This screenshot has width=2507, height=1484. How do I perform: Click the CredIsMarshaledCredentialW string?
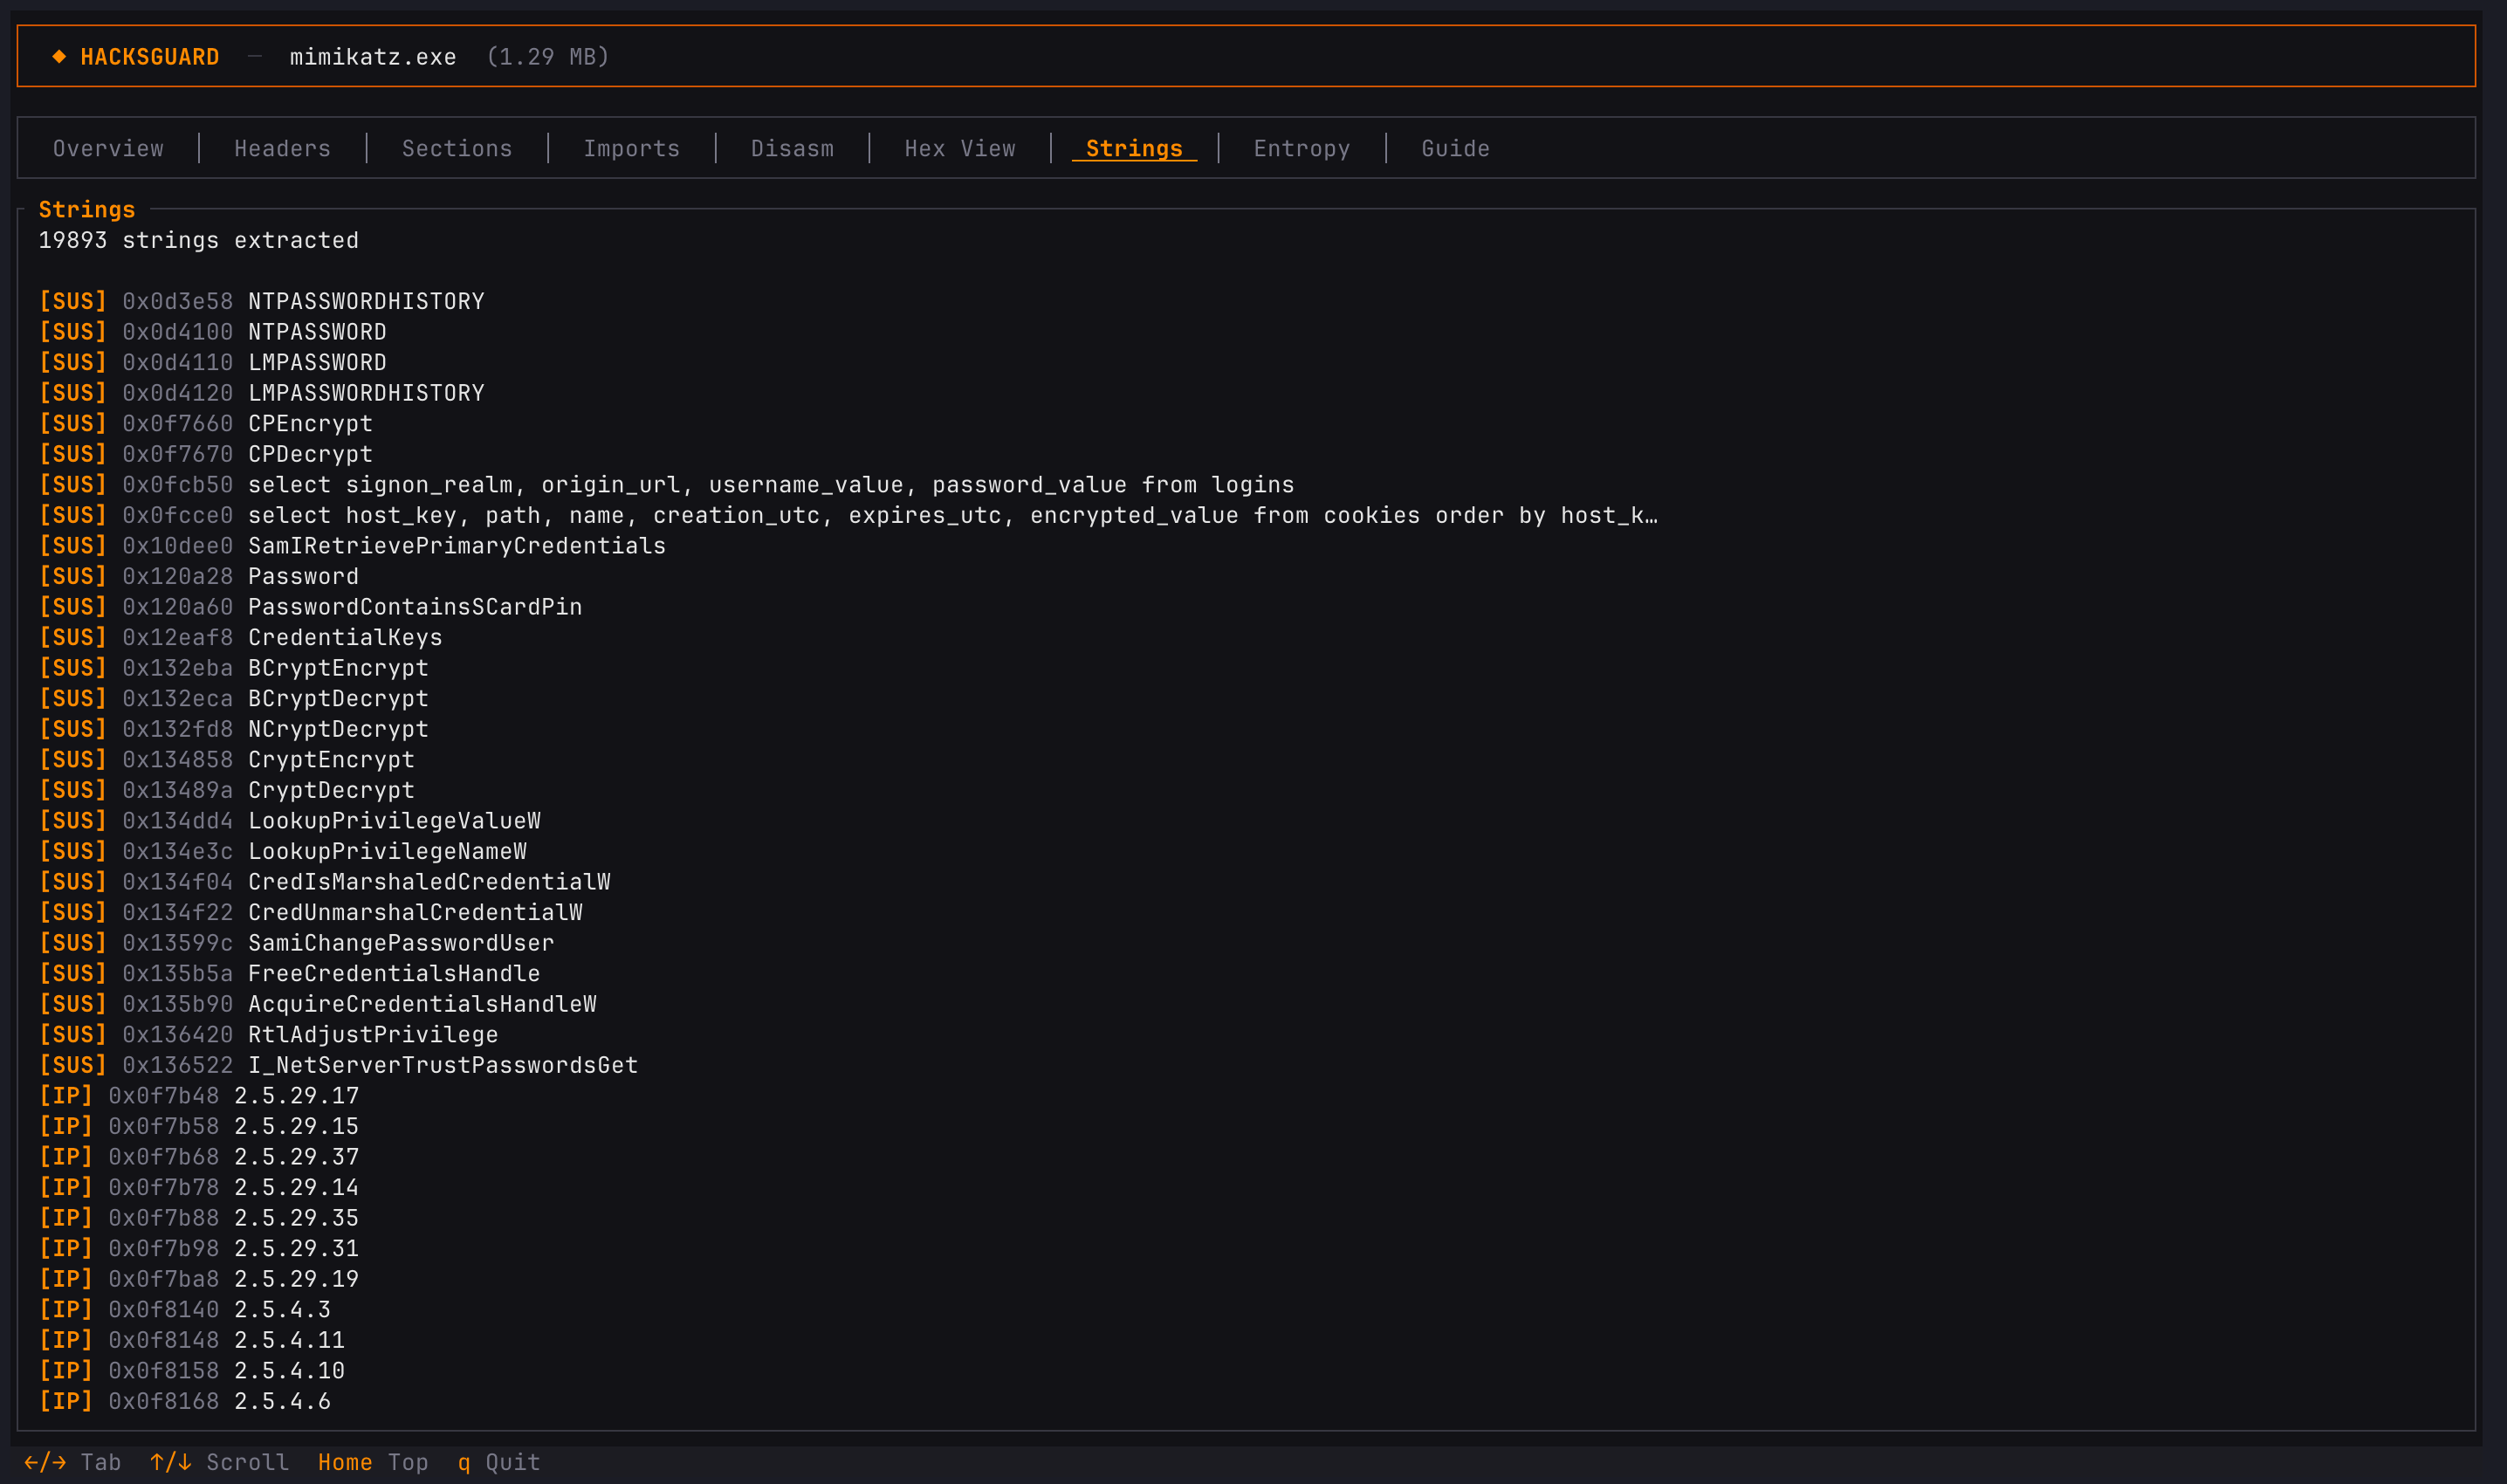(x=325, y=882)
